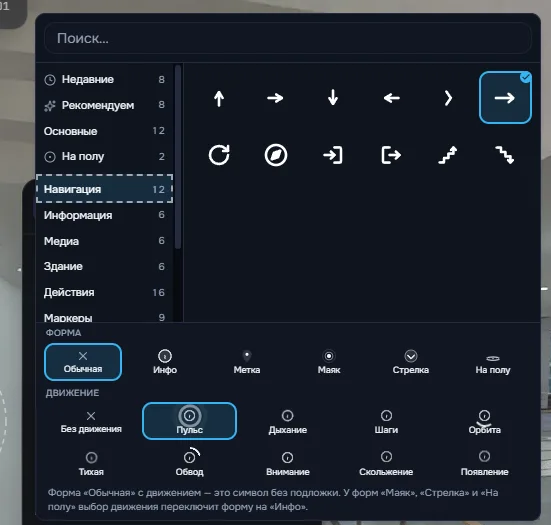Image resolution: width=551 pixels, height=525 pixels.
Task: Choose the stairs going down icon
Action: click(x=505, y=155)
